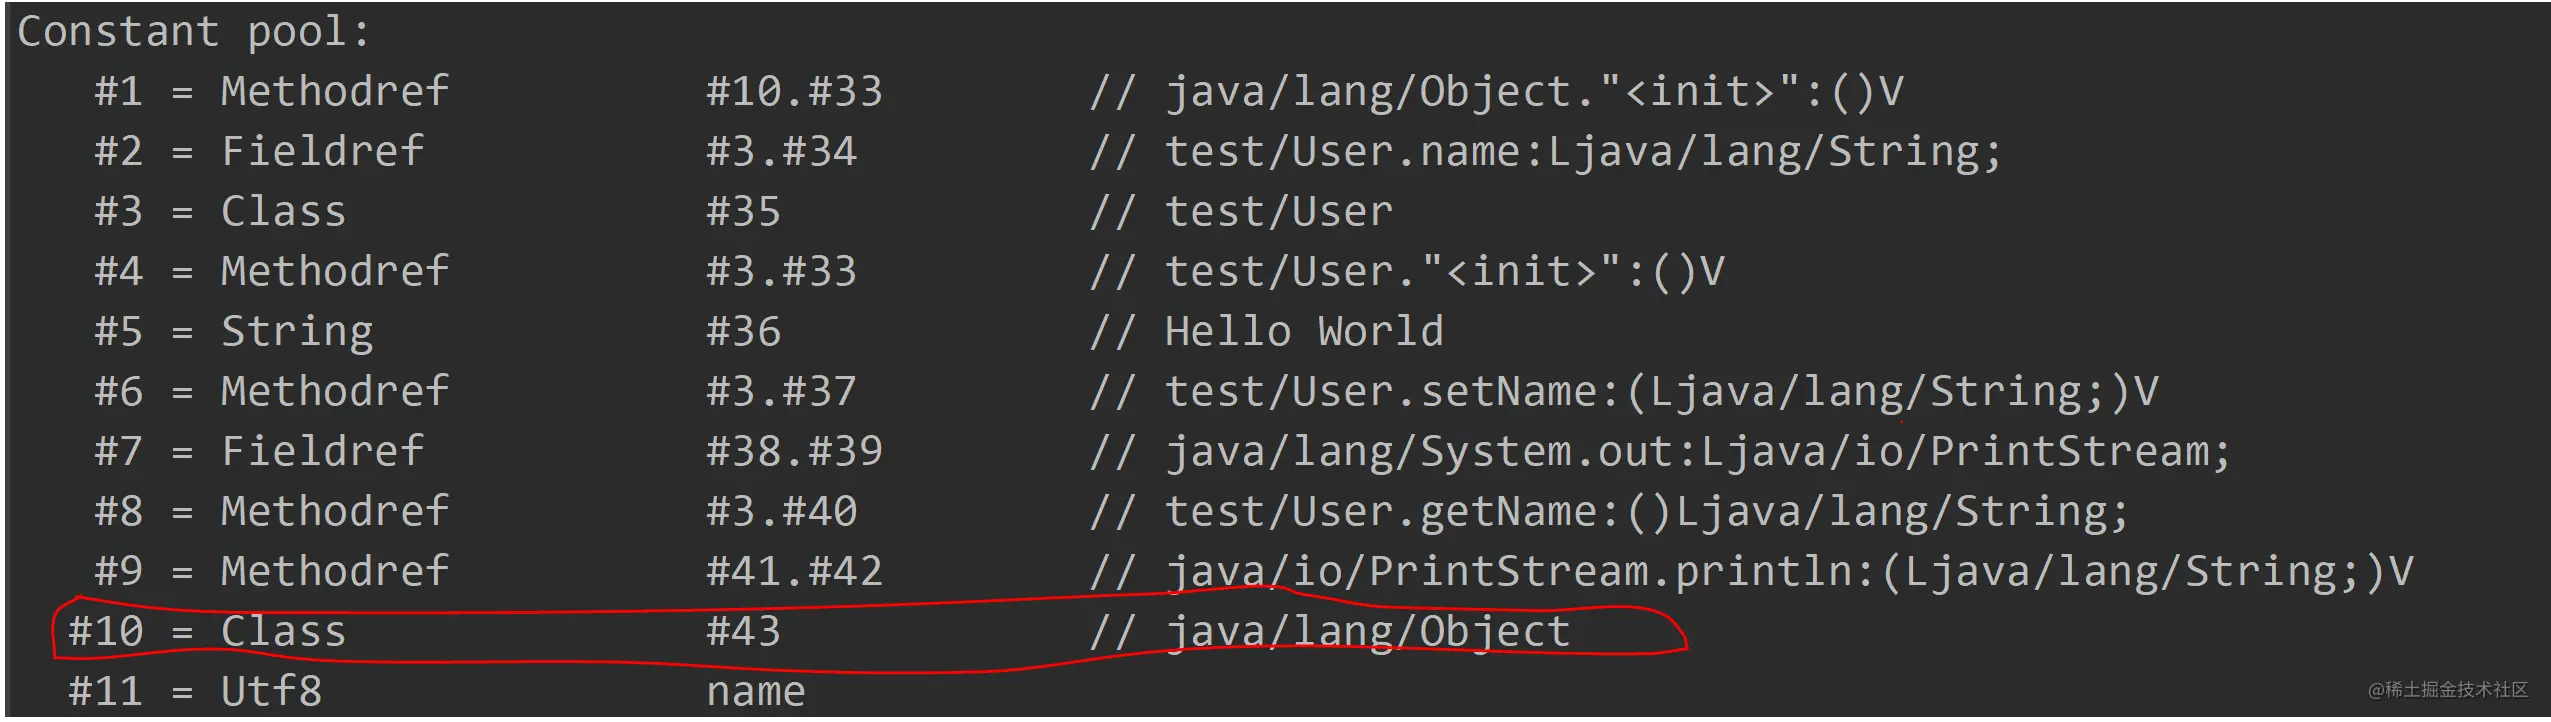Screen dimensions: 2551x722
Task: Click the test/User.name:Ljava/lang/String; comment
Action: pyautogui.click(x=1545, y=153)
